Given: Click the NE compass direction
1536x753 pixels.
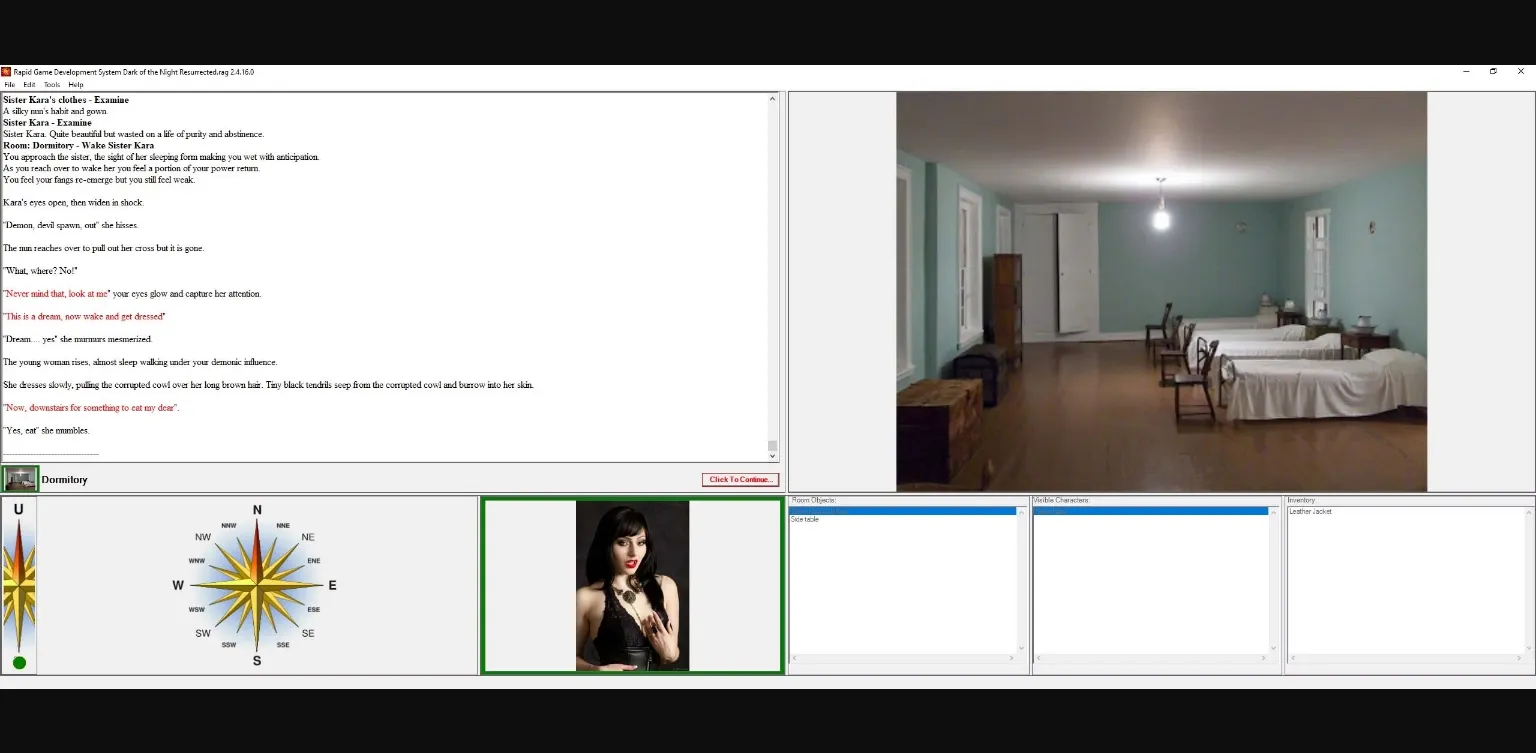Looking at the screenshot, I should [x=307, y=537].
